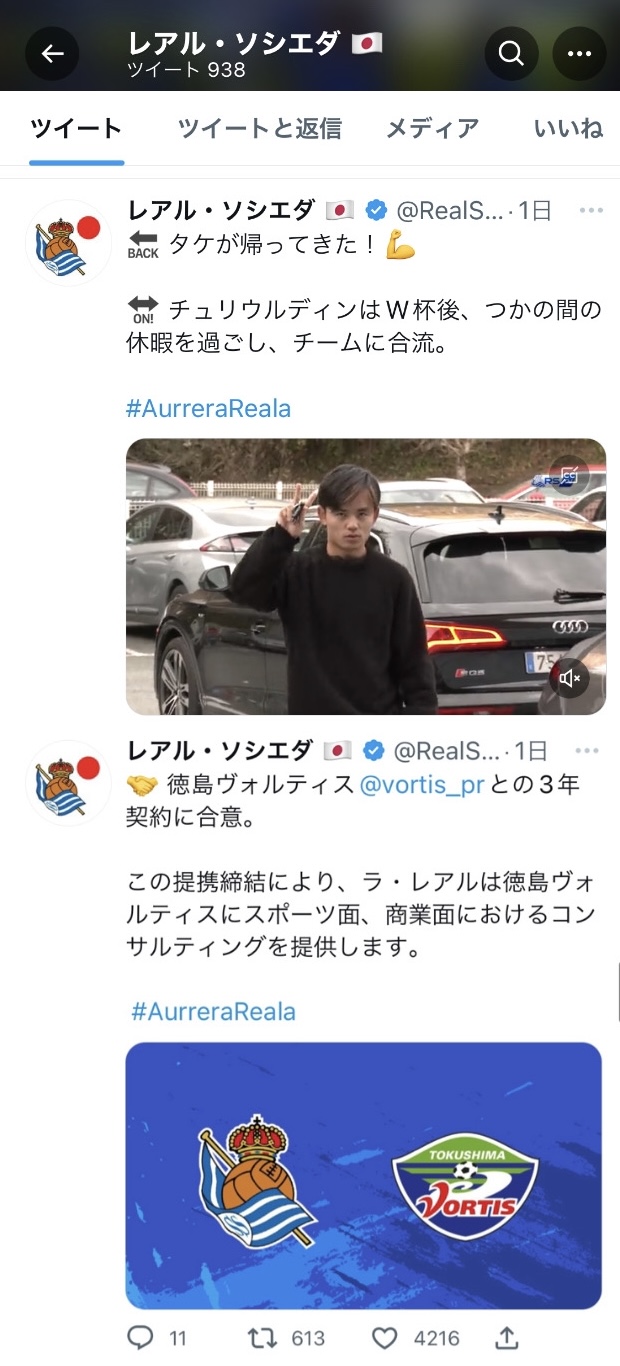Play the video of Take by the car
The image size is (620, 1366).
click(x=366, y=577)
